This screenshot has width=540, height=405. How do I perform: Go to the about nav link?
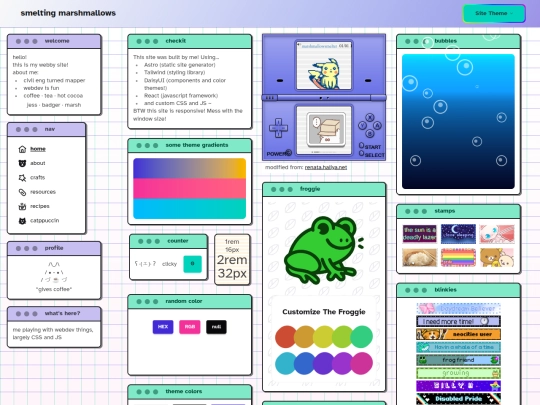click(x=38, y=163)
